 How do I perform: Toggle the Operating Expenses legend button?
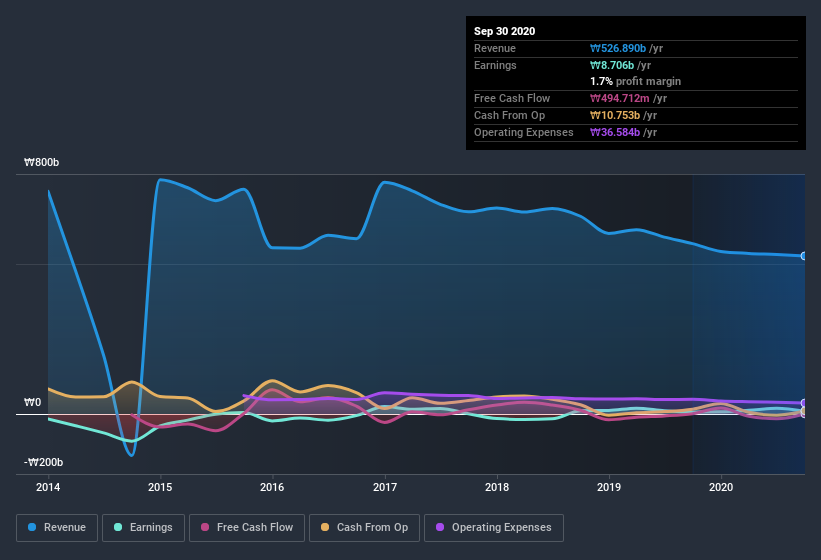(x=494, y=528)
